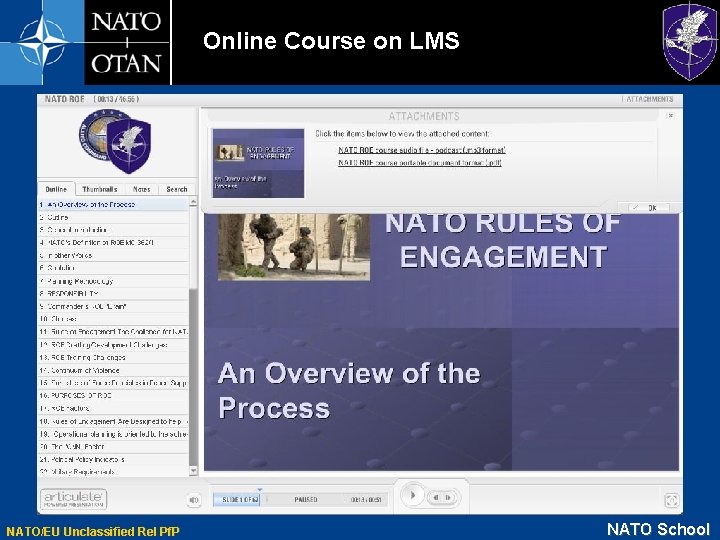Click the NATO School shield logo in sidebar

(x=129, y=145)
